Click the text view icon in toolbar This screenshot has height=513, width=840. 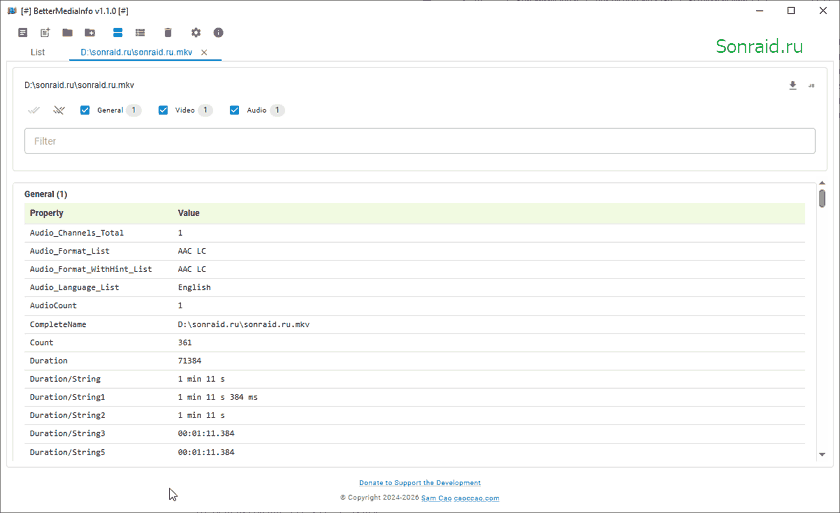22,33
